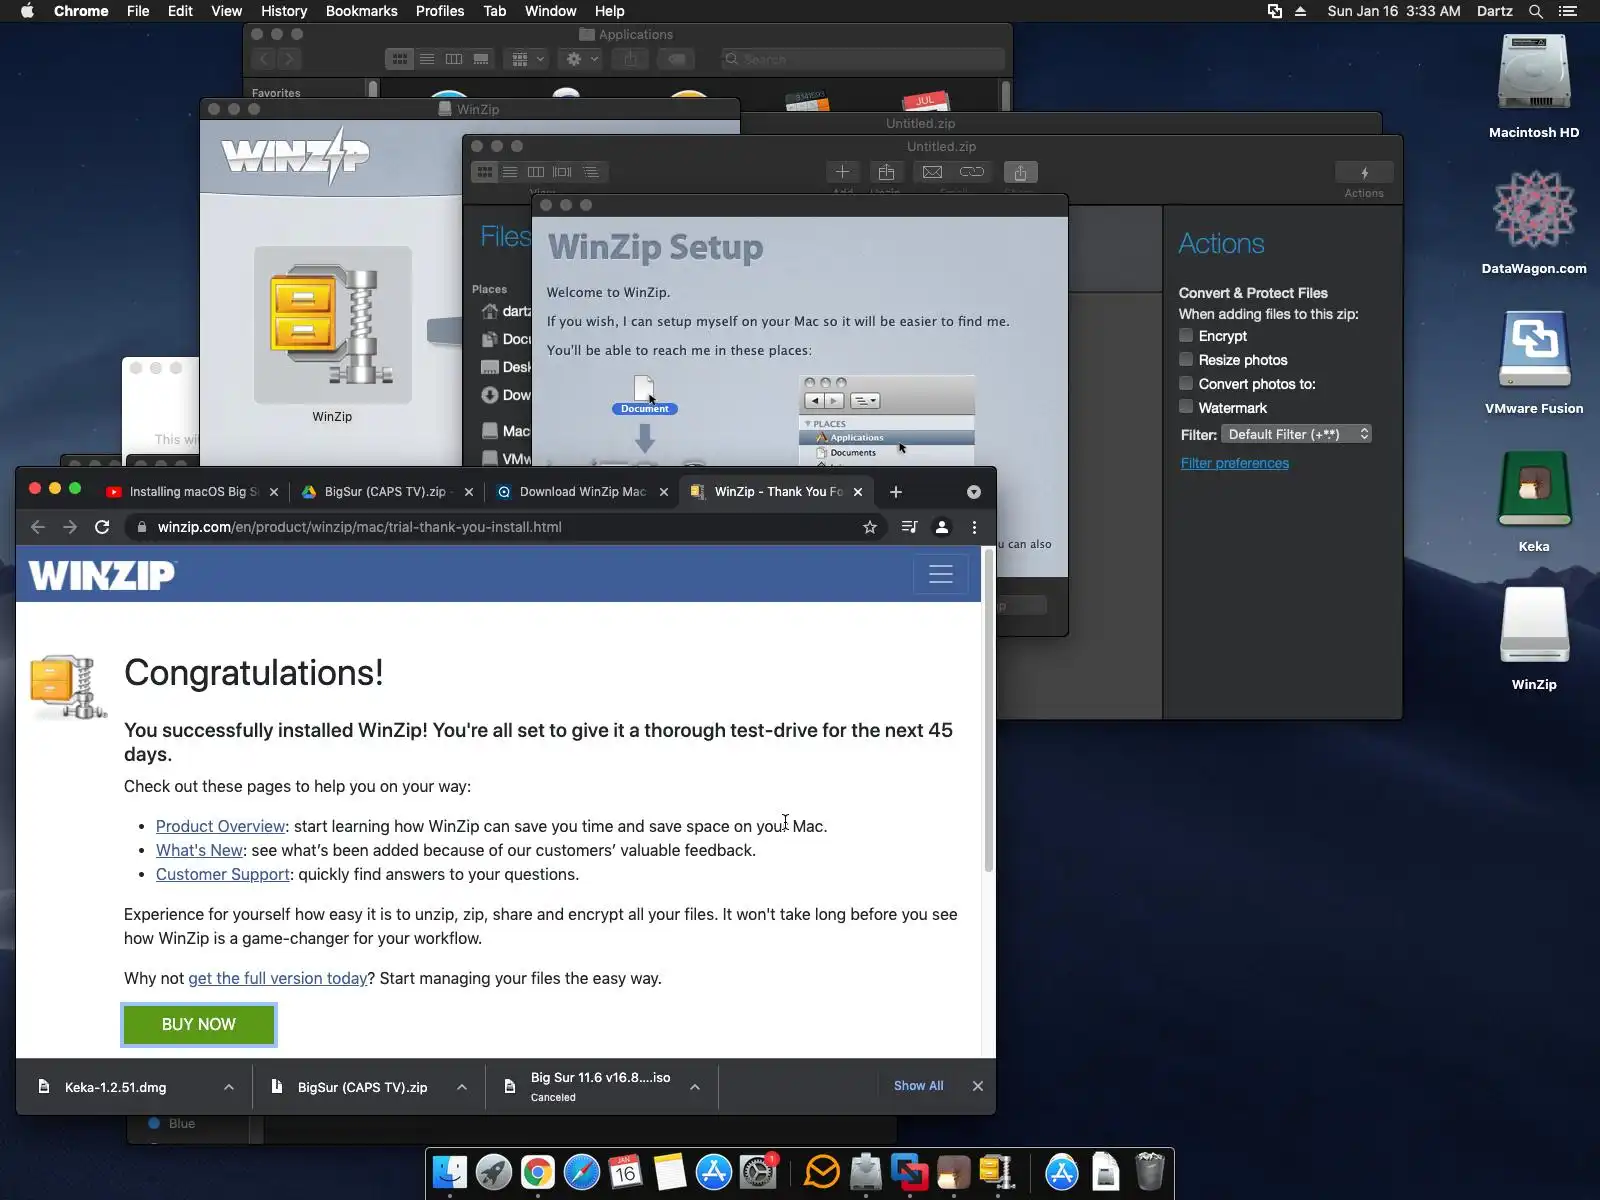Open Keka app in the Dock
The image size is (1600, 1200).
tap(954, 1172)
